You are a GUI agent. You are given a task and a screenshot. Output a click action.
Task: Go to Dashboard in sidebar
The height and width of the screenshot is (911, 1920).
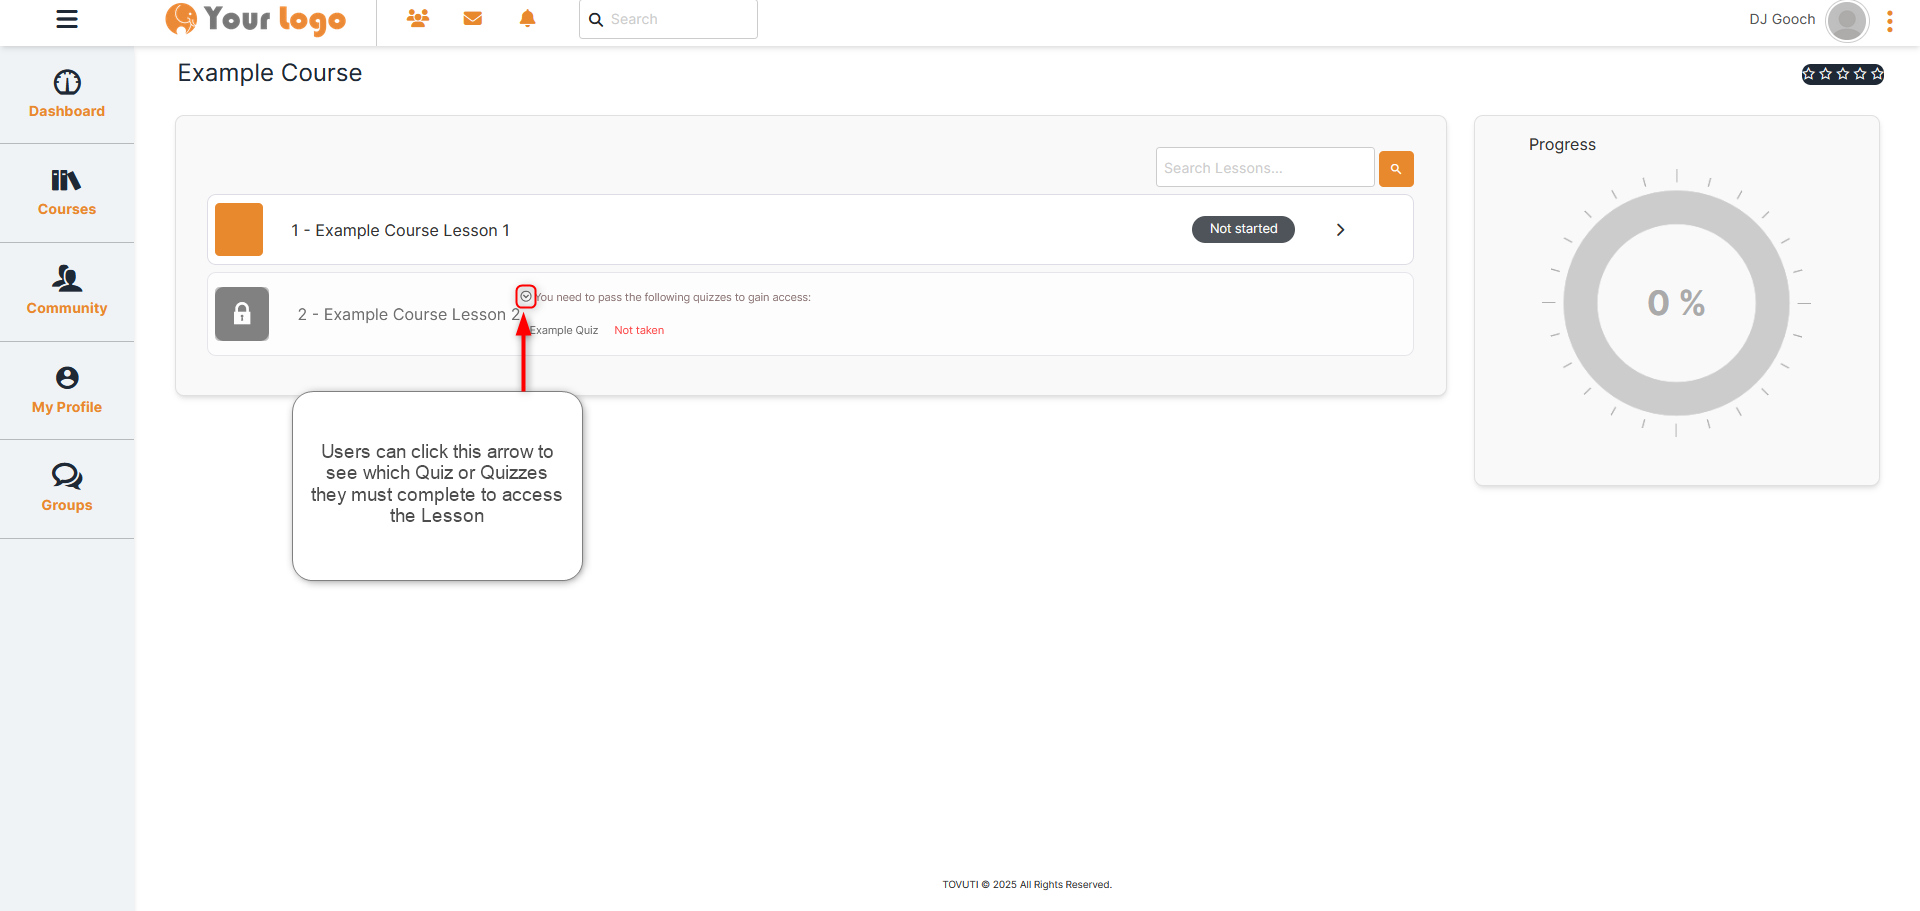(67, 94)
